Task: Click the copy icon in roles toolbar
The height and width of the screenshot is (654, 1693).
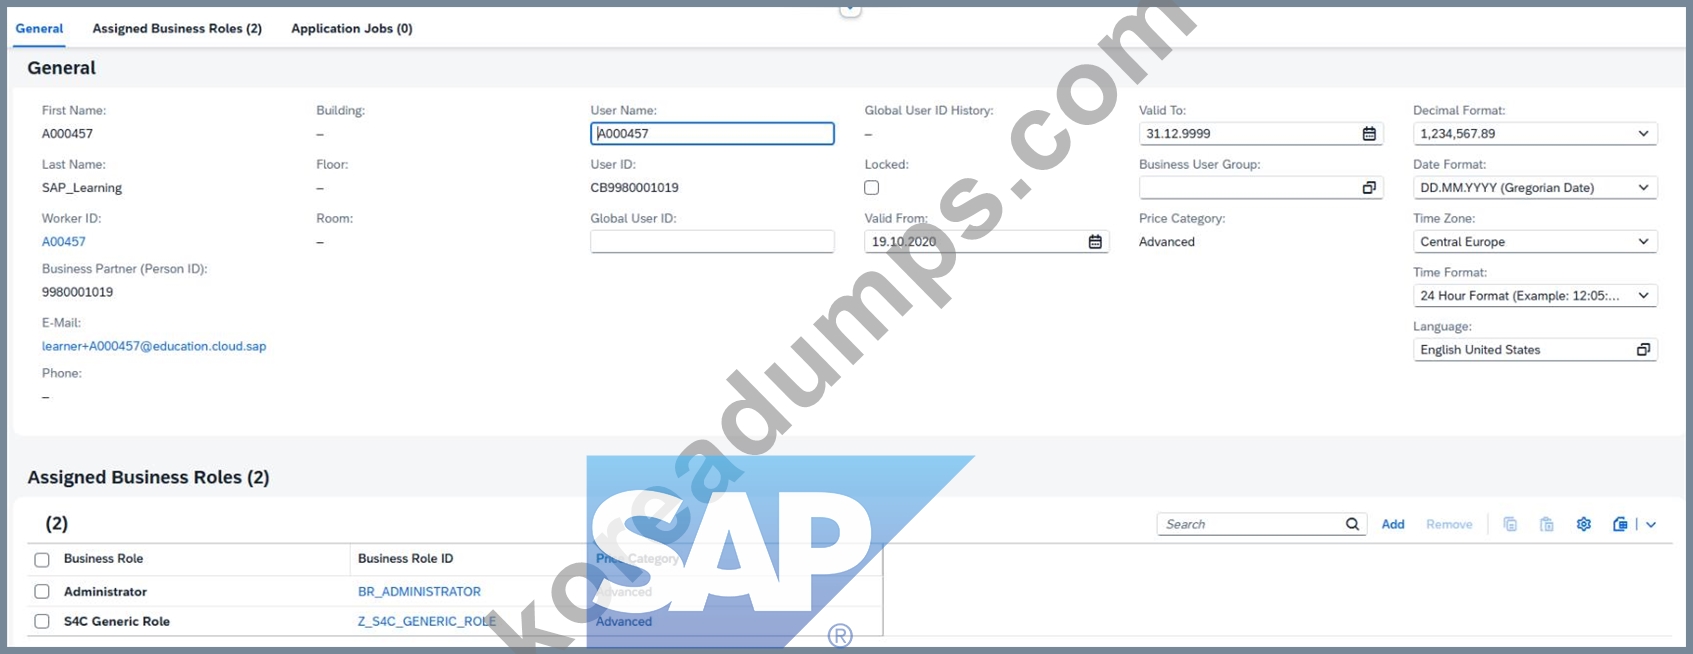Action: click(x=1510, y=524)
